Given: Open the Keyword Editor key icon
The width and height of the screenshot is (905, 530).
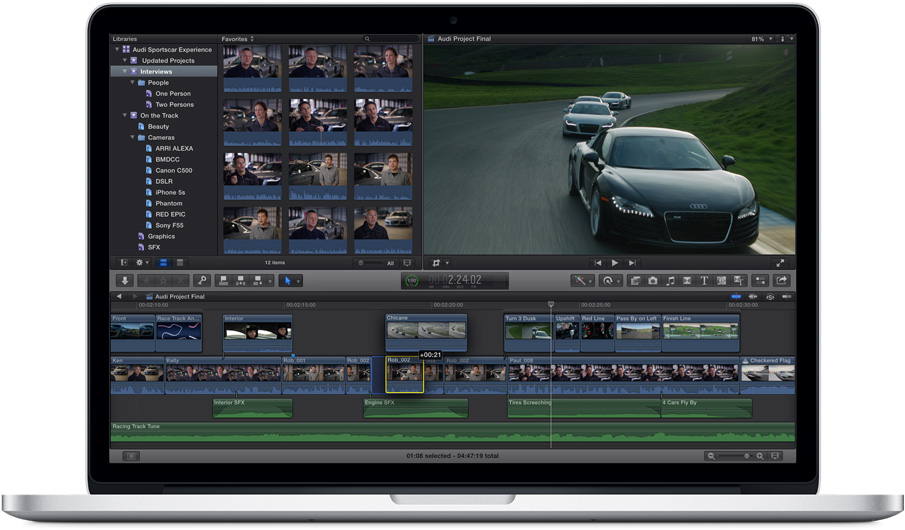Looking at the screenshot, I should (x=201, y=281).
